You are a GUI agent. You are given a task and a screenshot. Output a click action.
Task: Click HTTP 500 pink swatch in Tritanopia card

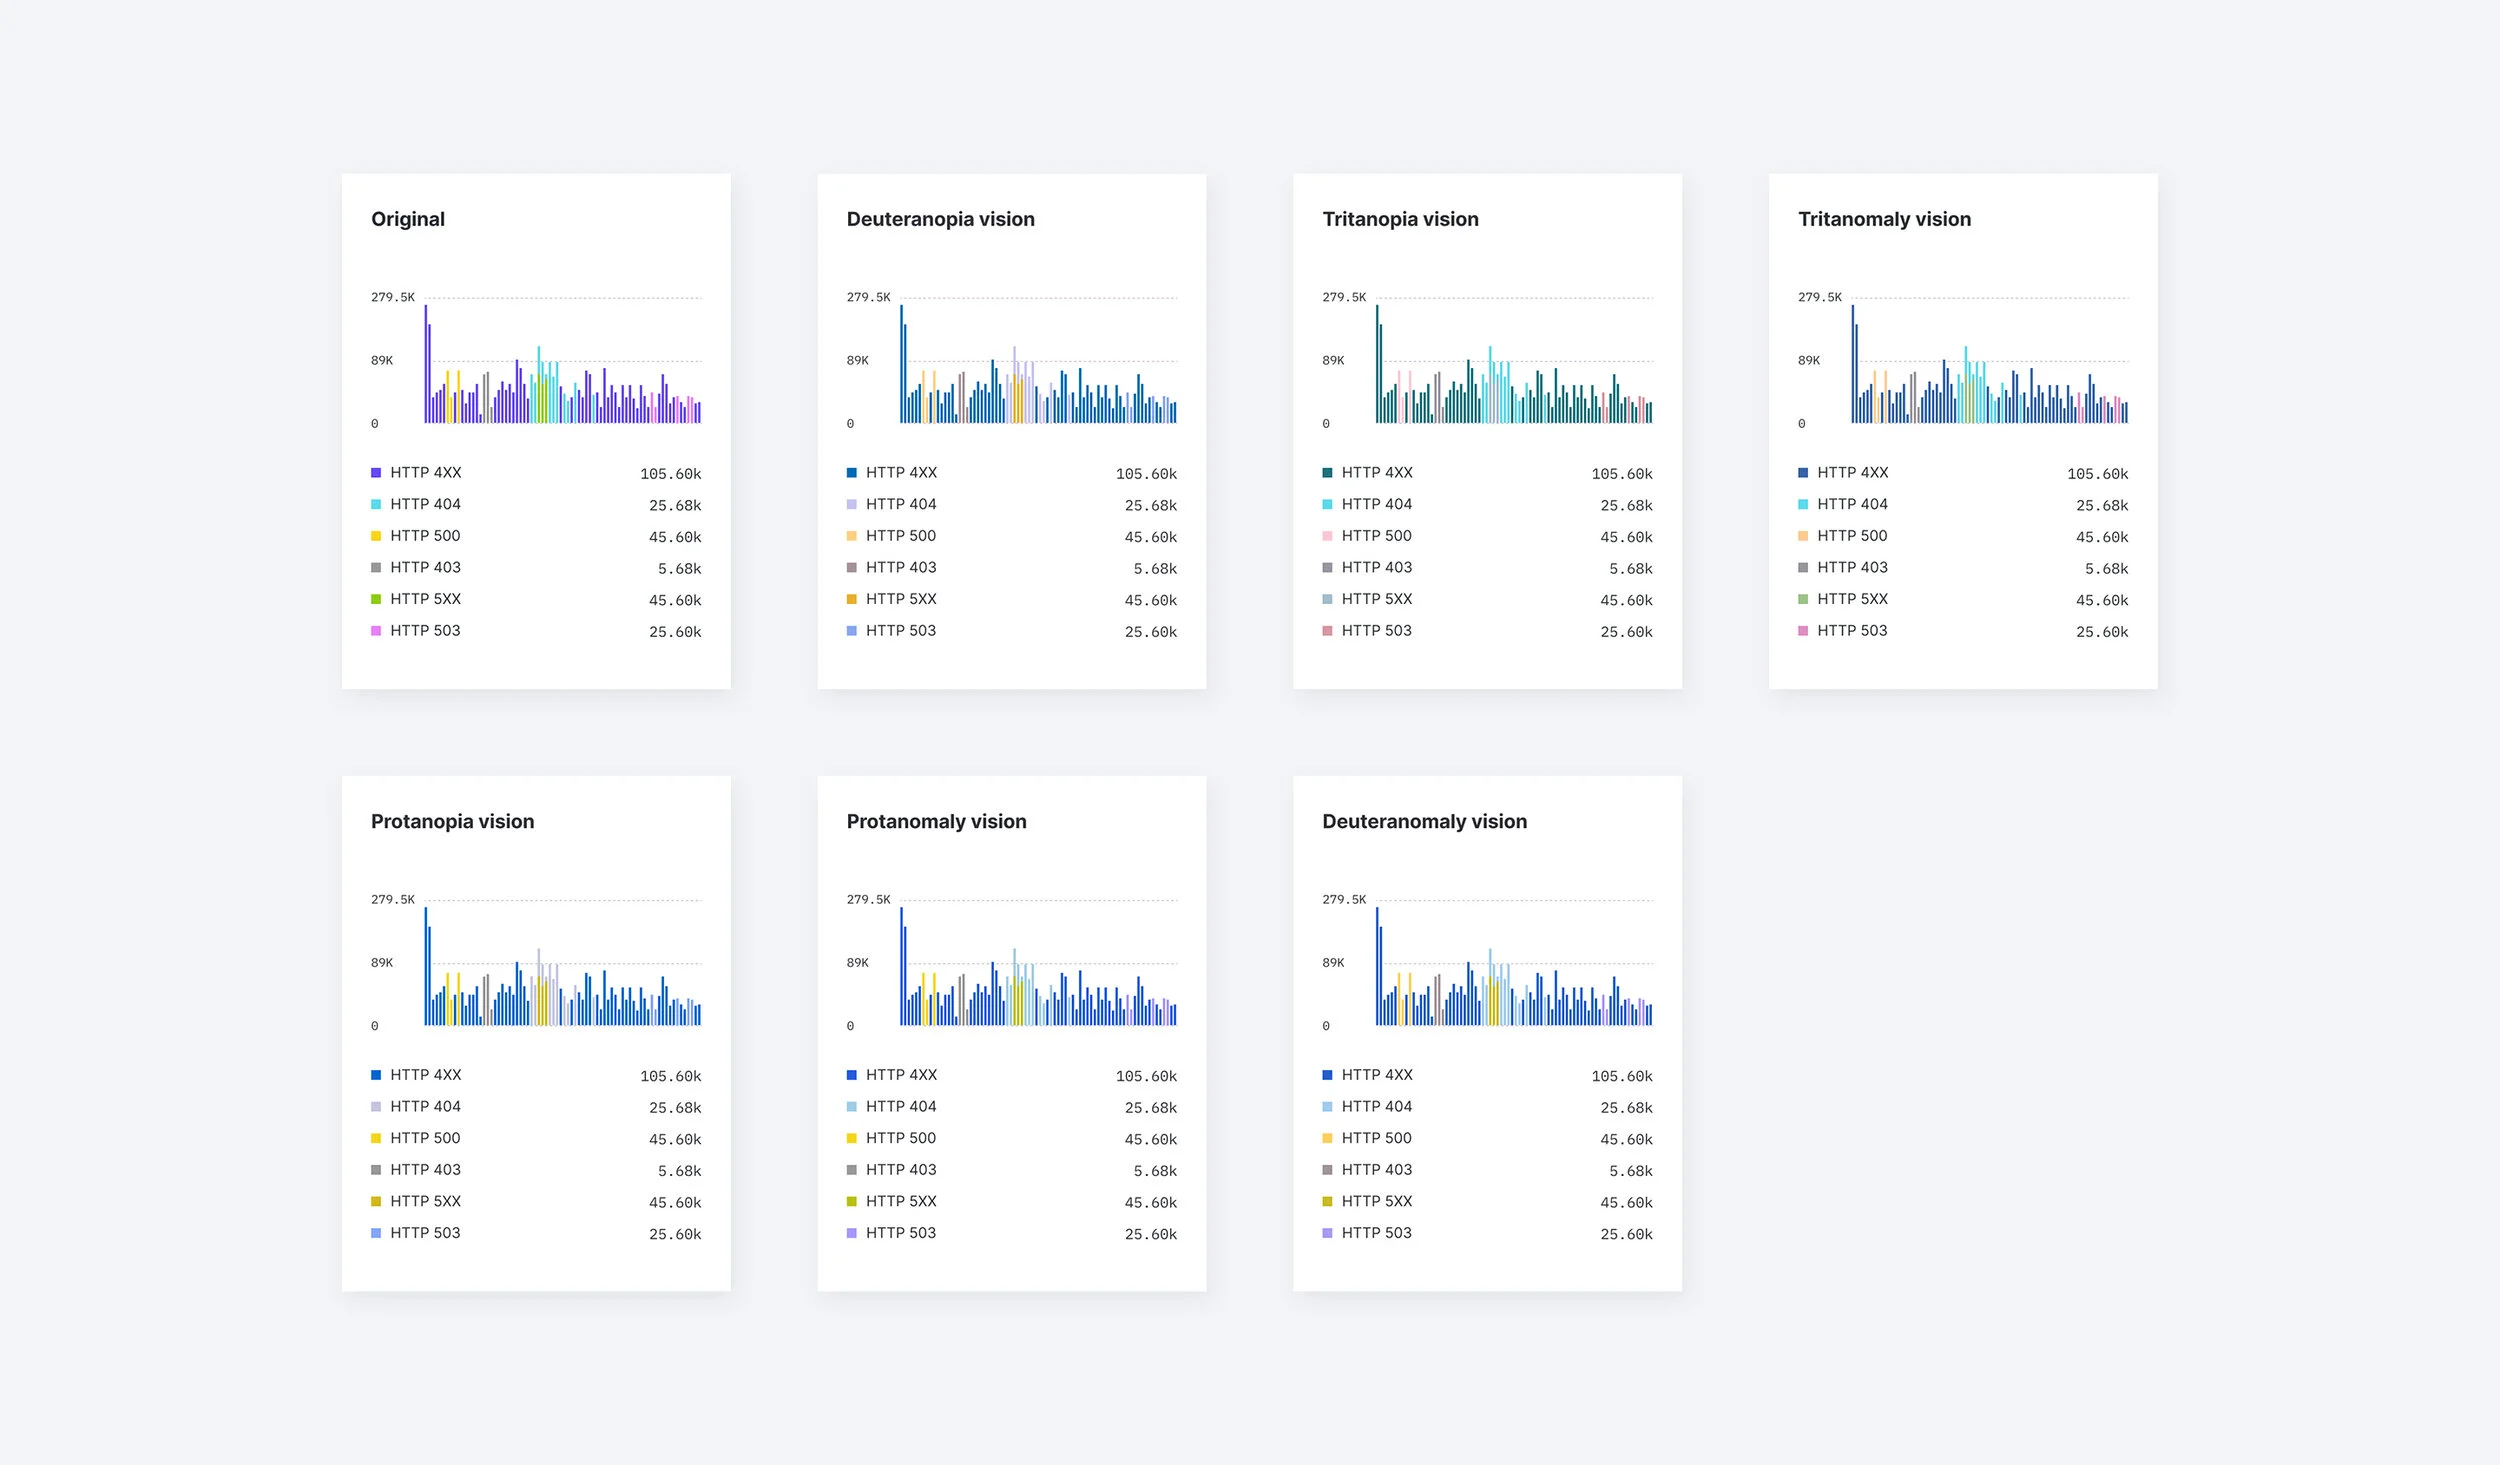point(1327,536)
